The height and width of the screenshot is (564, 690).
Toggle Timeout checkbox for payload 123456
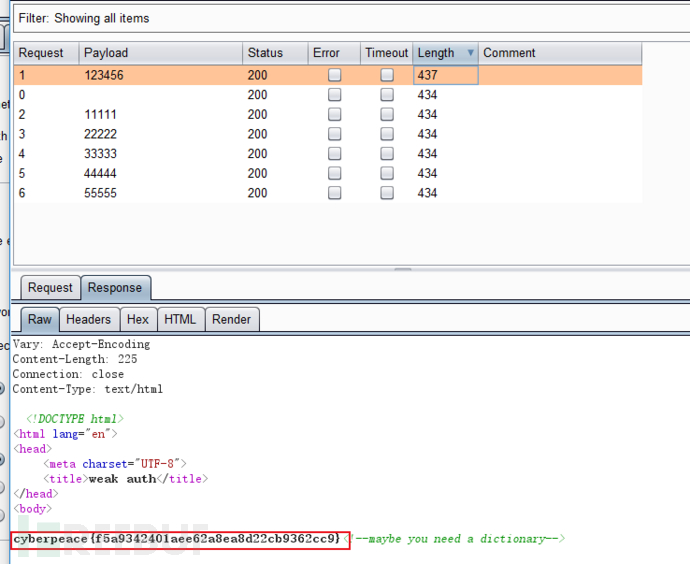(387, 75)
